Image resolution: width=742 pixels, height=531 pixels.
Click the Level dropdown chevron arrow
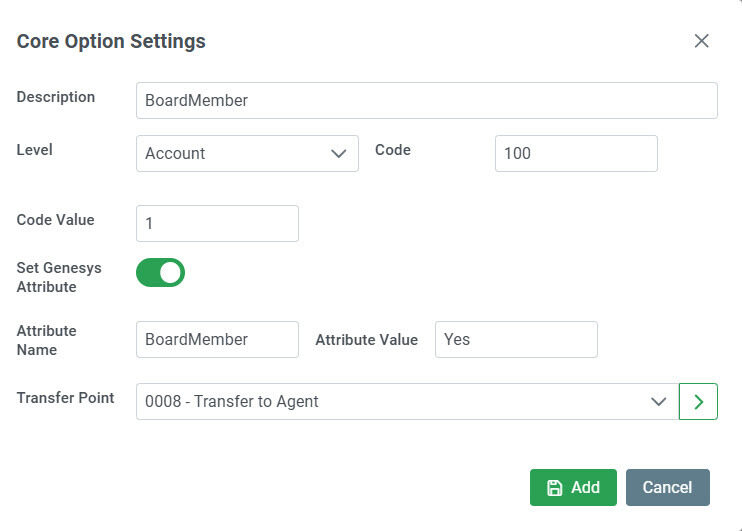coord(338,153)
